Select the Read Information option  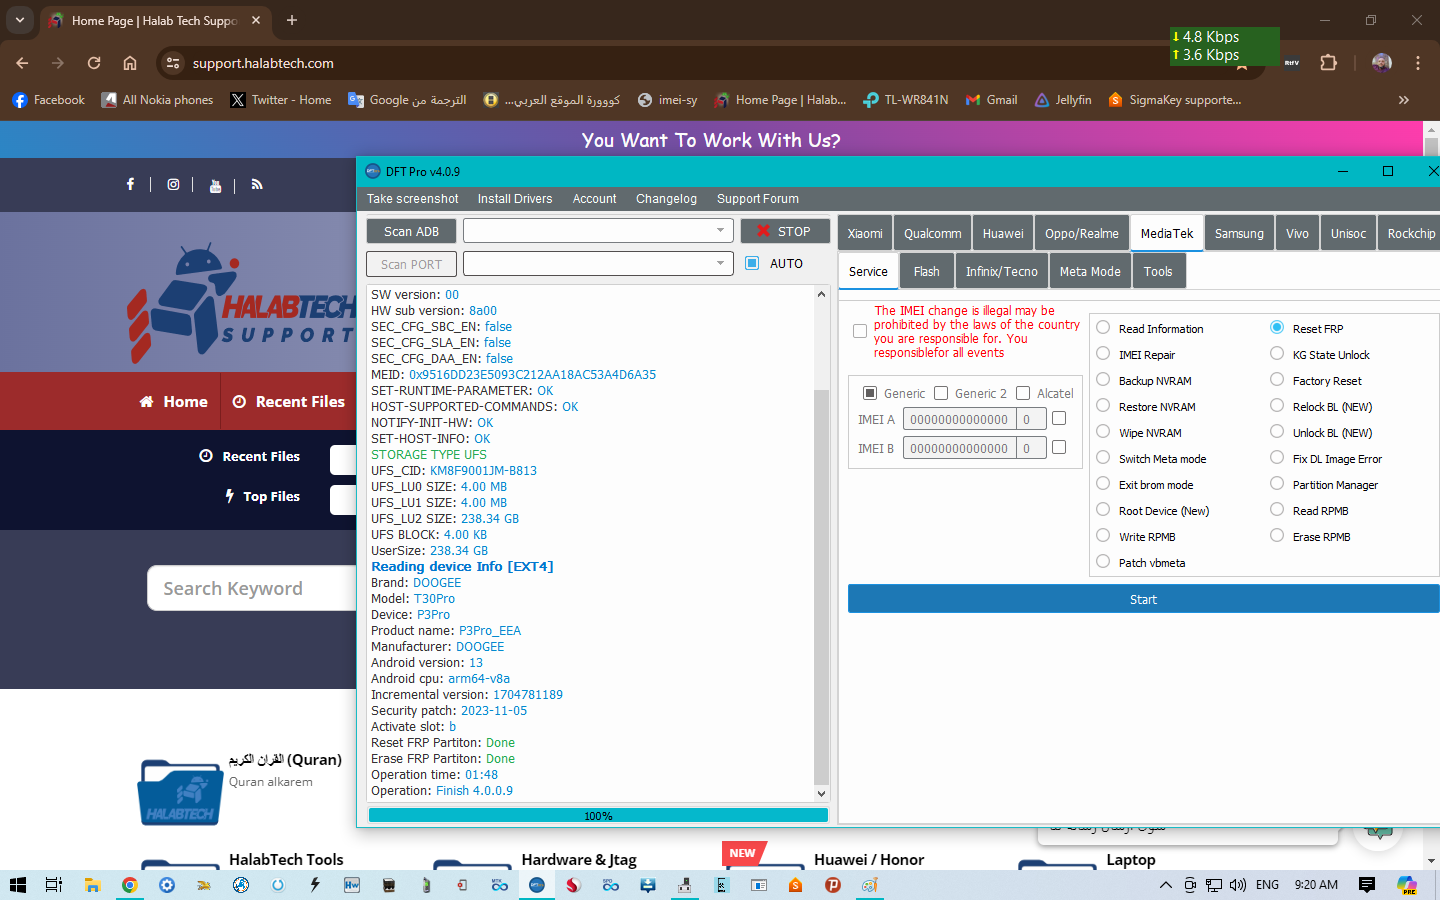click(x=1103, y=328)
